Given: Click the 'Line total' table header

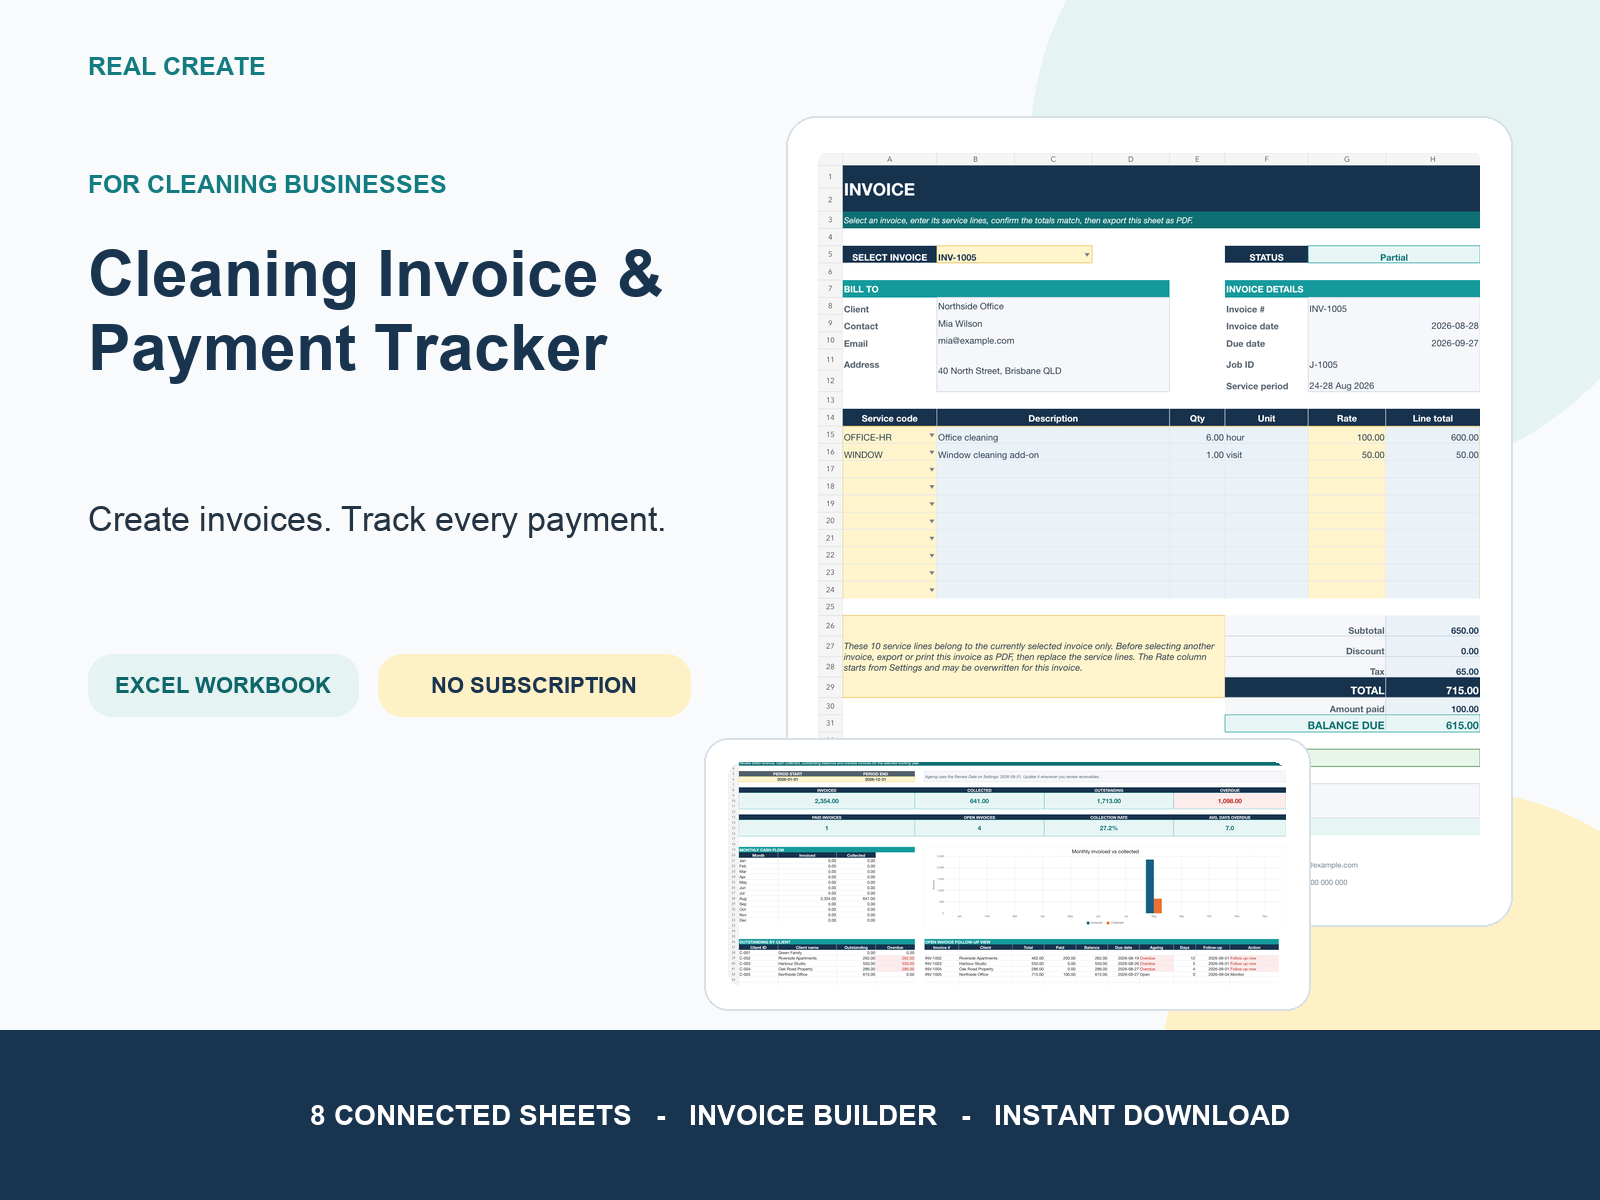Looking at the screenshot, I should tap(1432, 418).
